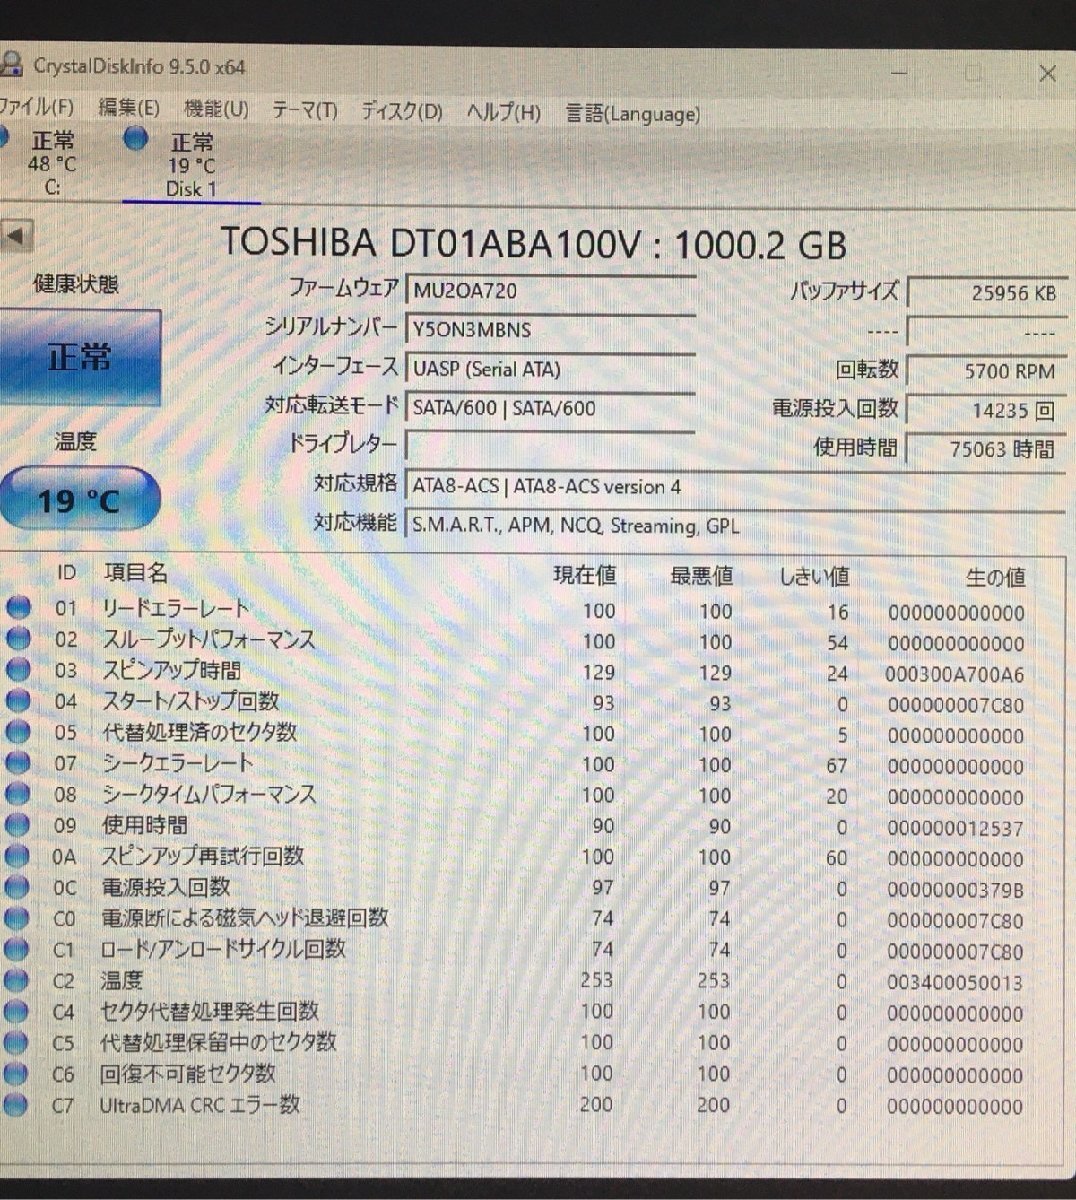Click status orb for C6 回復不可能セクタ数

click(x=16, y=1073)
